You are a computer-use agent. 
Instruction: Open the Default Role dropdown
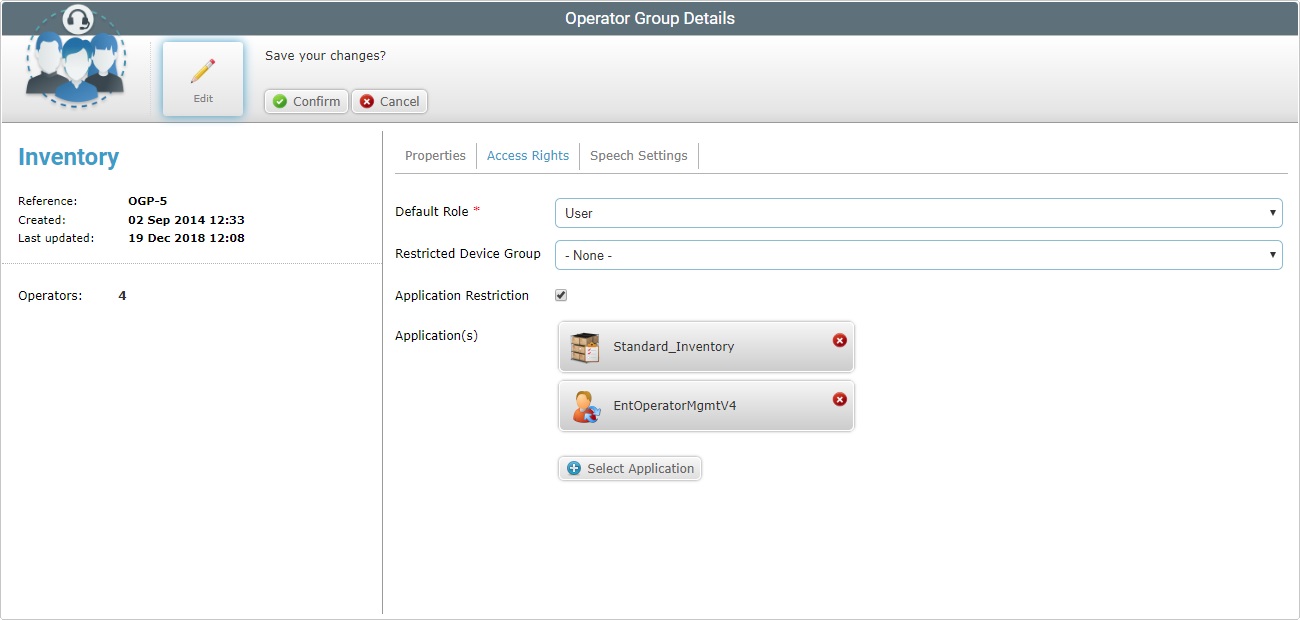pos(1272,212)
